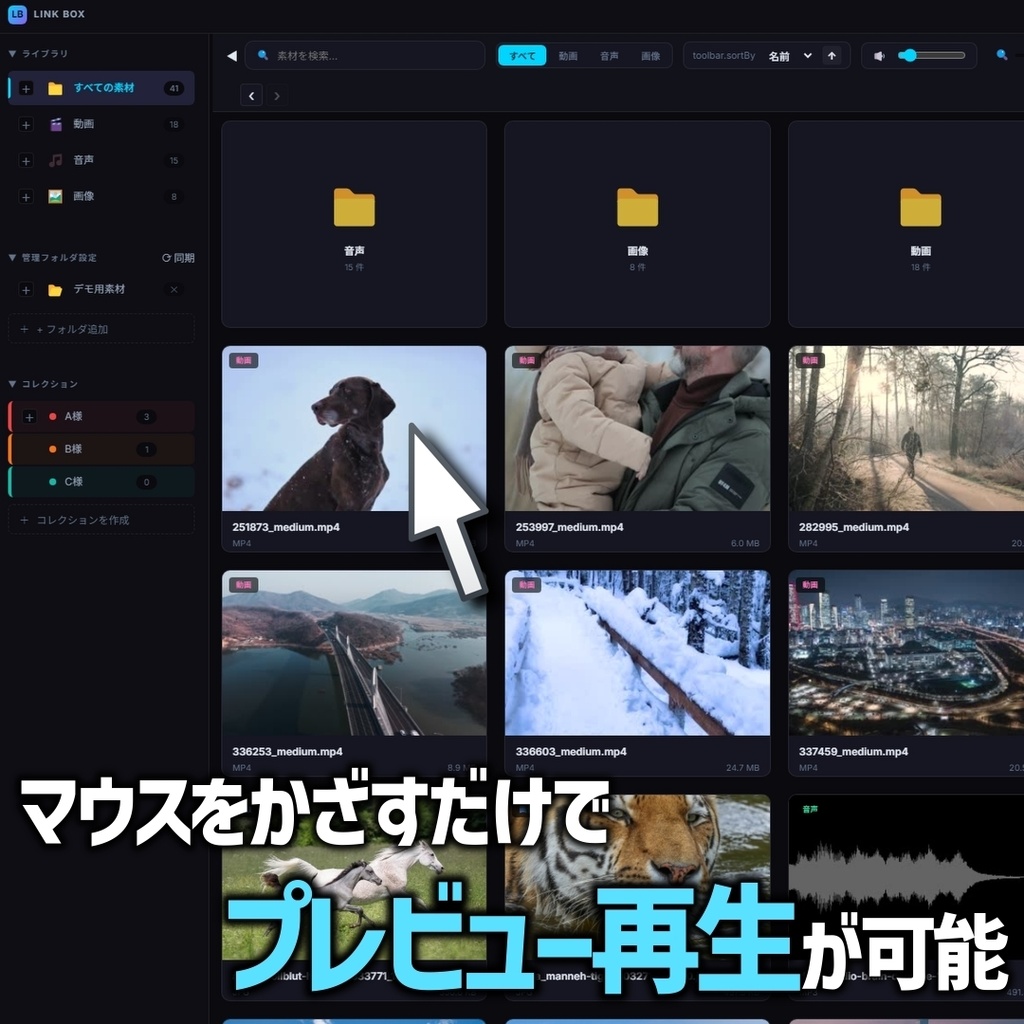Expand デモ用素材 with its plus button
This screenshot has width=1024, height=1024.
pyautogui.click(x=26, y=290)
